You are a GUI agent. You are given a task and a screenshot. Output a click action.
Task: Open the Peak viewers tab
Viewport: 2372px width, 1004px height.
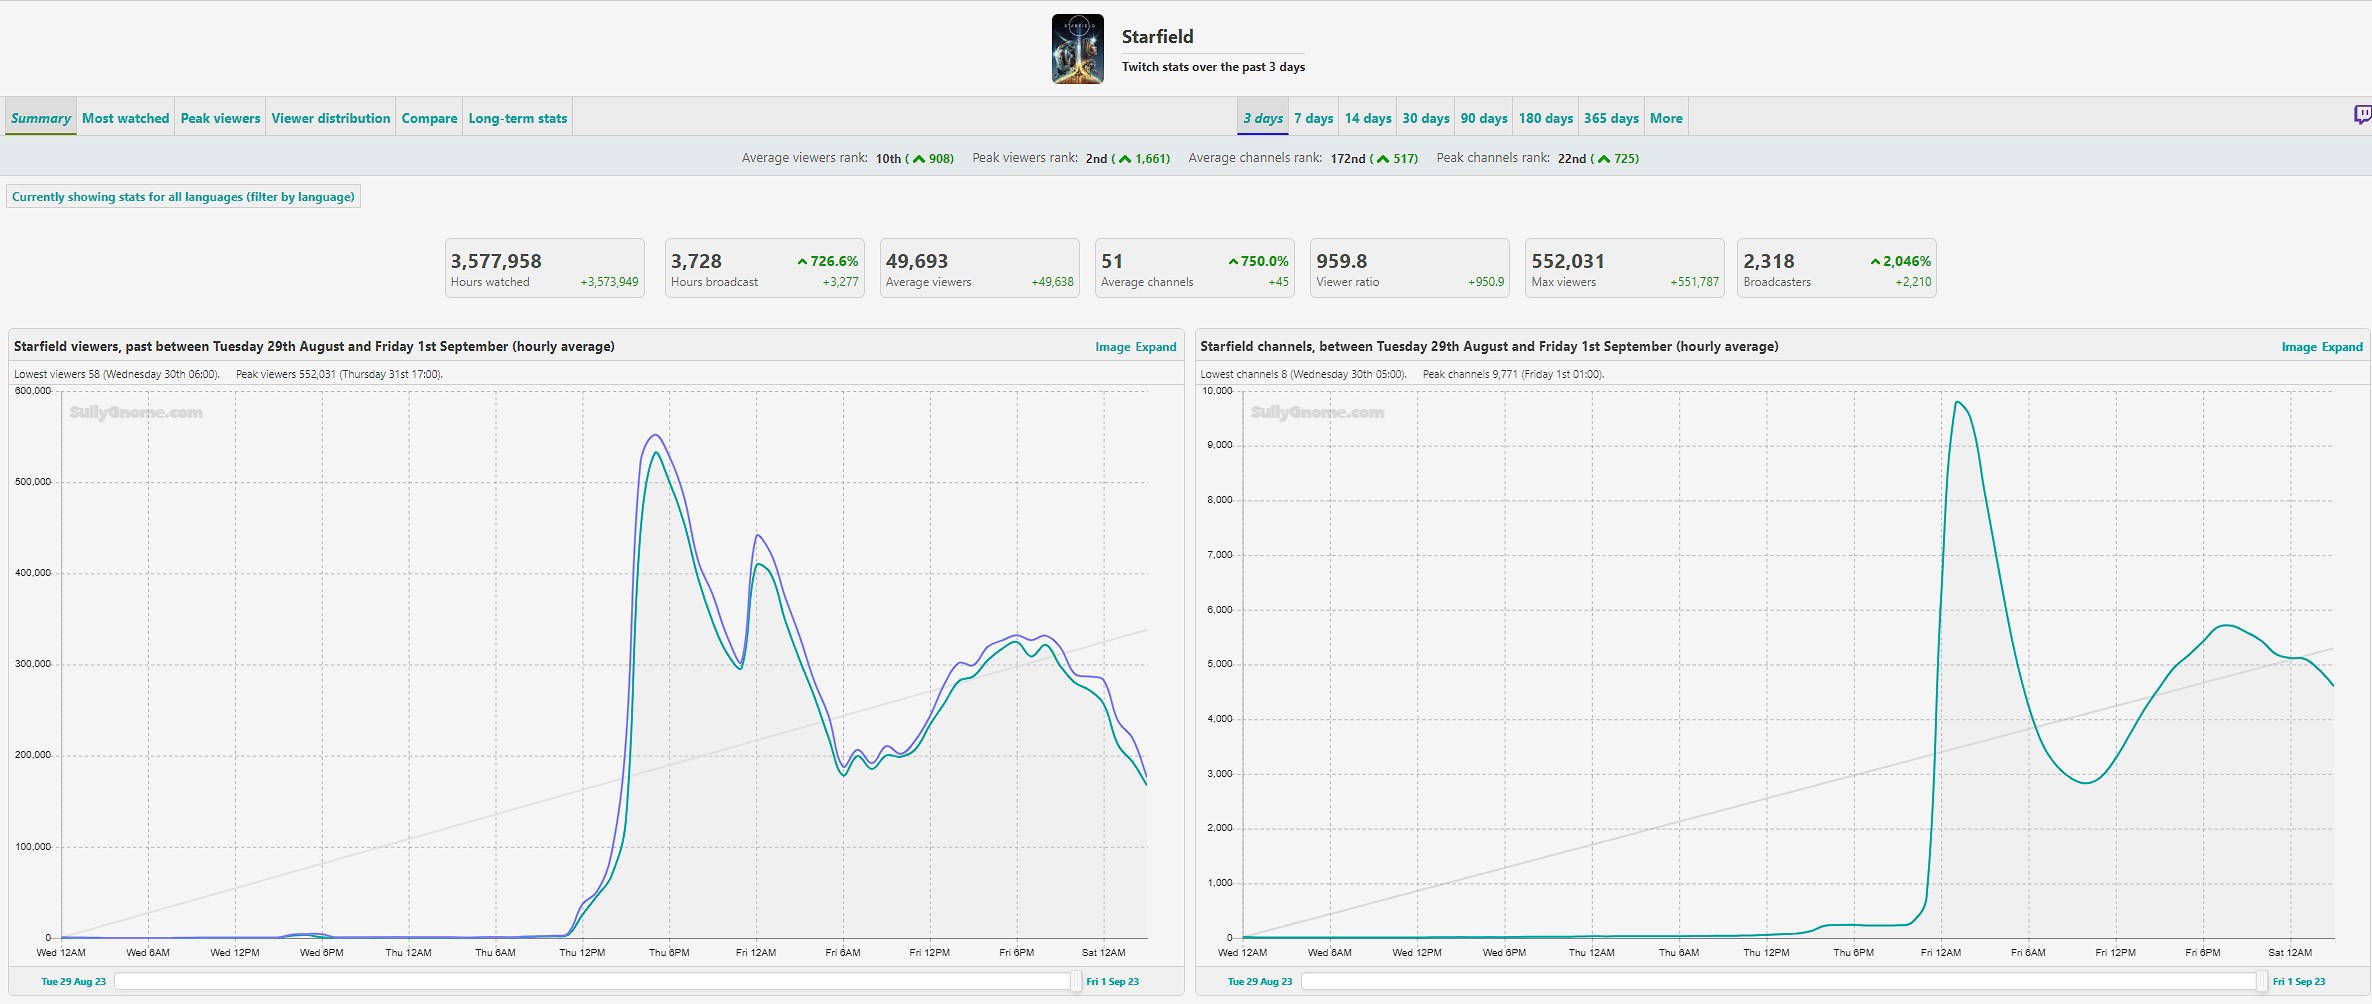(220, 118)
